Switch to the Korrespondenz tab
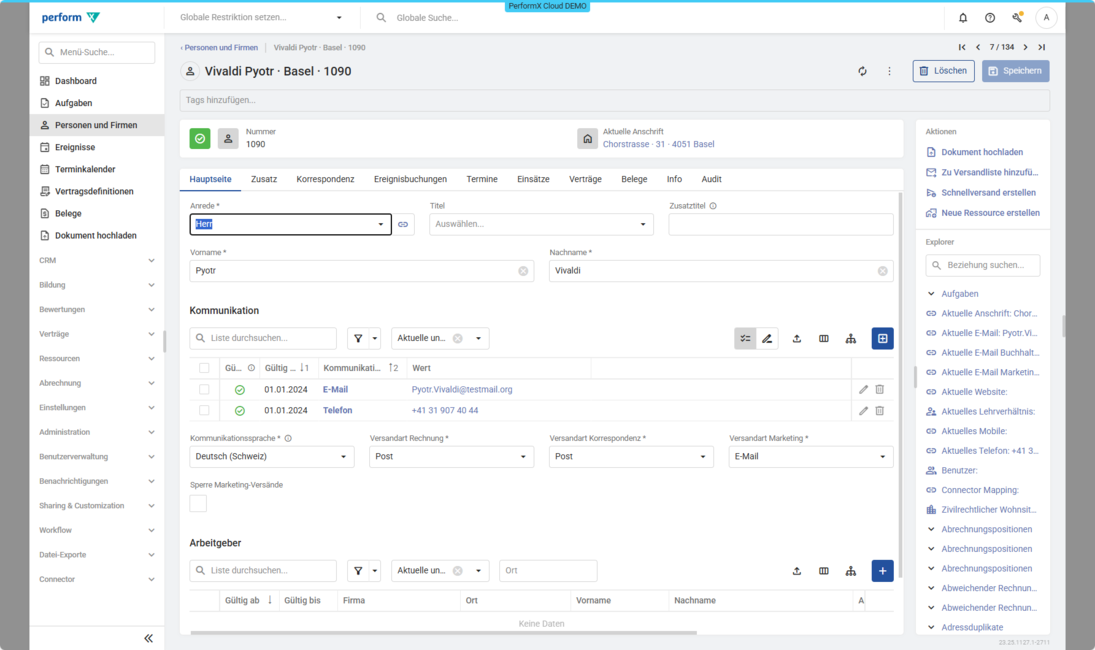This screenshot has height=650, width=1095. tap(325, 179)
